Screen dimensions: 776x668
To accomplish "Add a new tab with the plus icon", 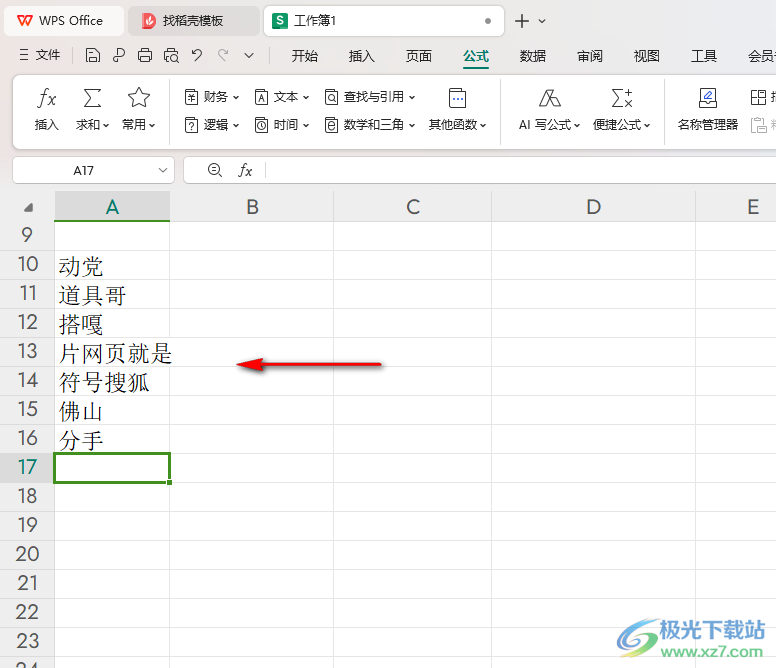I will [x=522, y=21].
